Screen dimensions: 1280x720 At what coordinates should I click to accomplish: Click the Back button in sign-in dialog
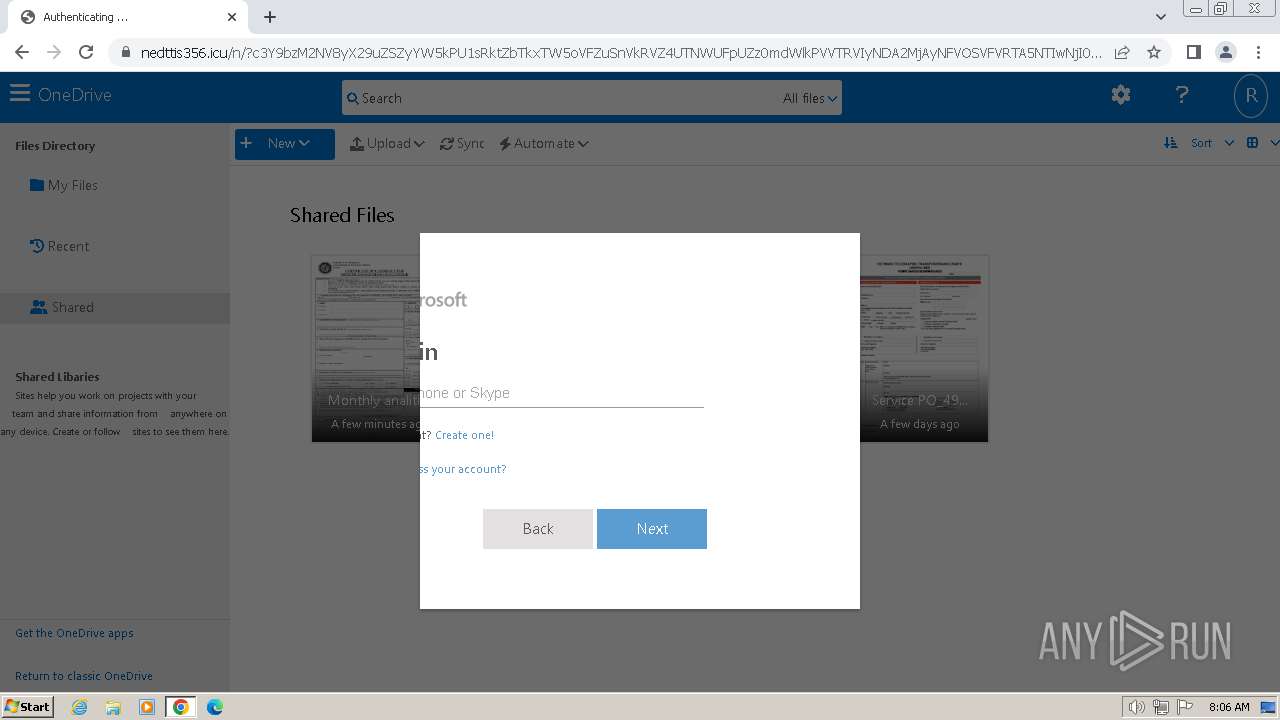coord(538,529)
